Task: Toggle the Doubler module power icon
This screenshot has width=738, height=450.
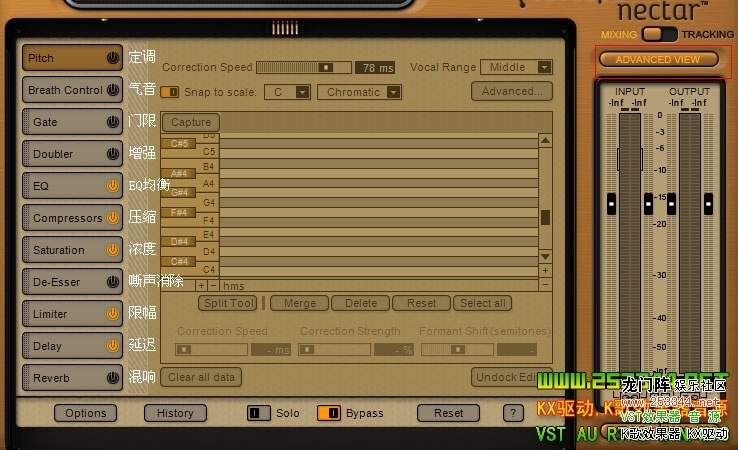Action: tap(112, 154)
